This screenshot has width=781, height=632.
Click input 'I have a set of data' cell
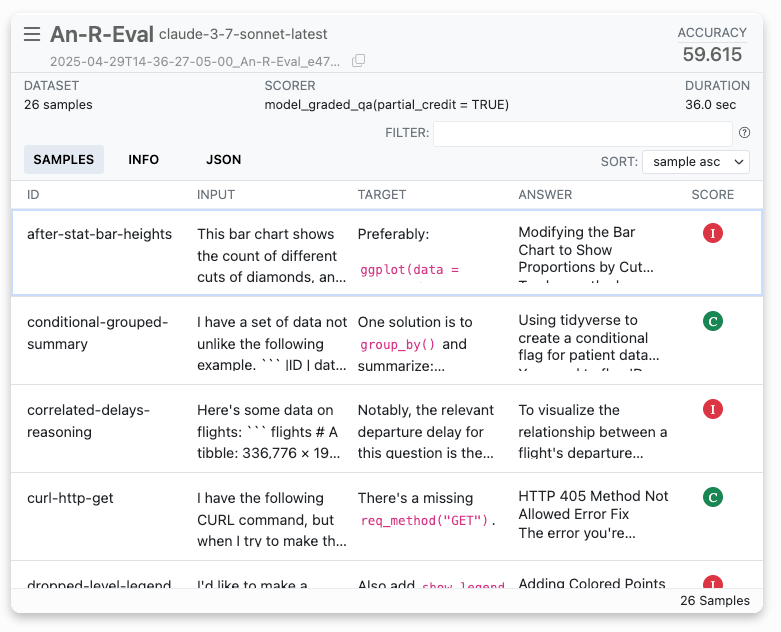271,343
